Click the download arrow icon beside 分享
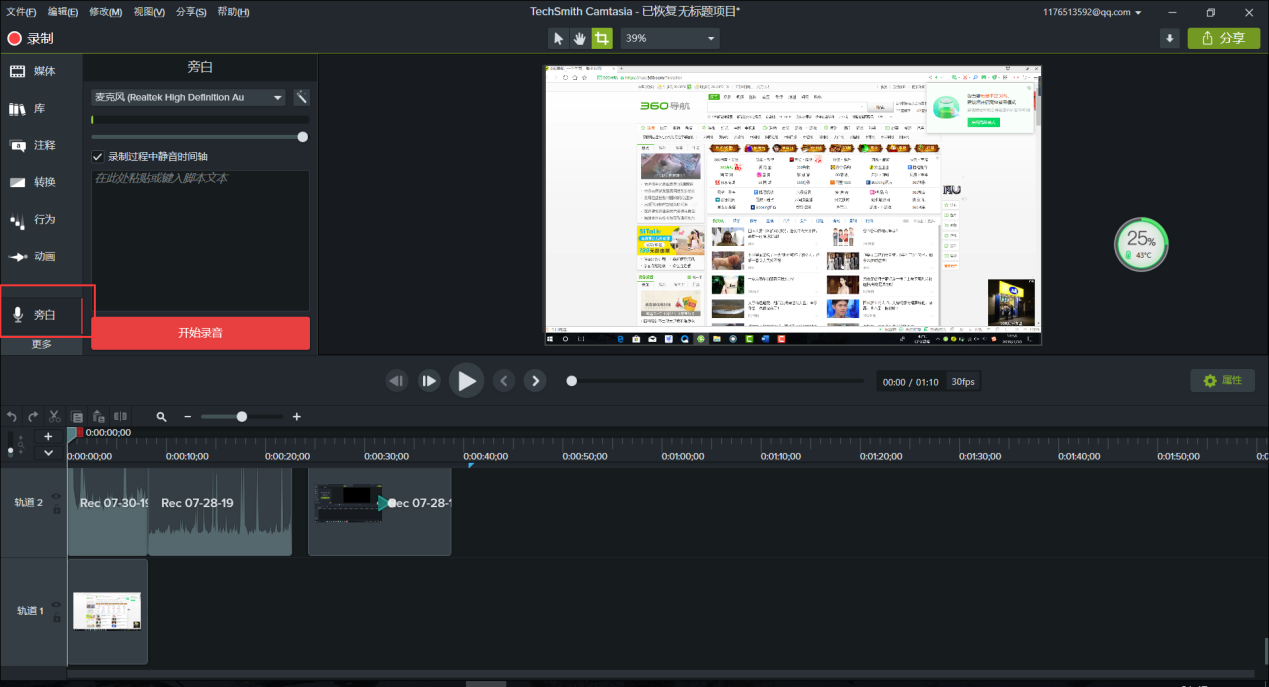1269x687 pixels. click(x=1169, y=38)
